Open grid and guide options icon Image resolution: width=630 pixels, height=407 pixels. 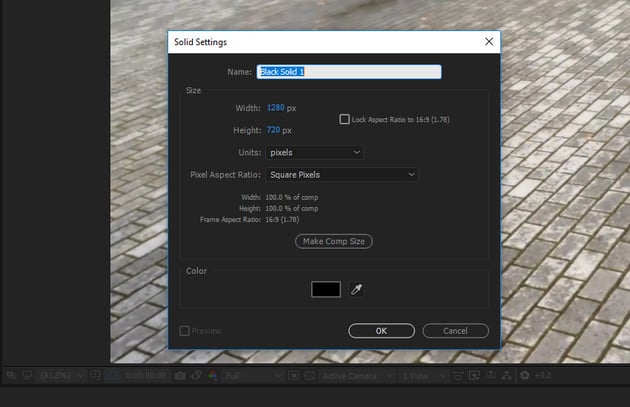coord(96,376)
